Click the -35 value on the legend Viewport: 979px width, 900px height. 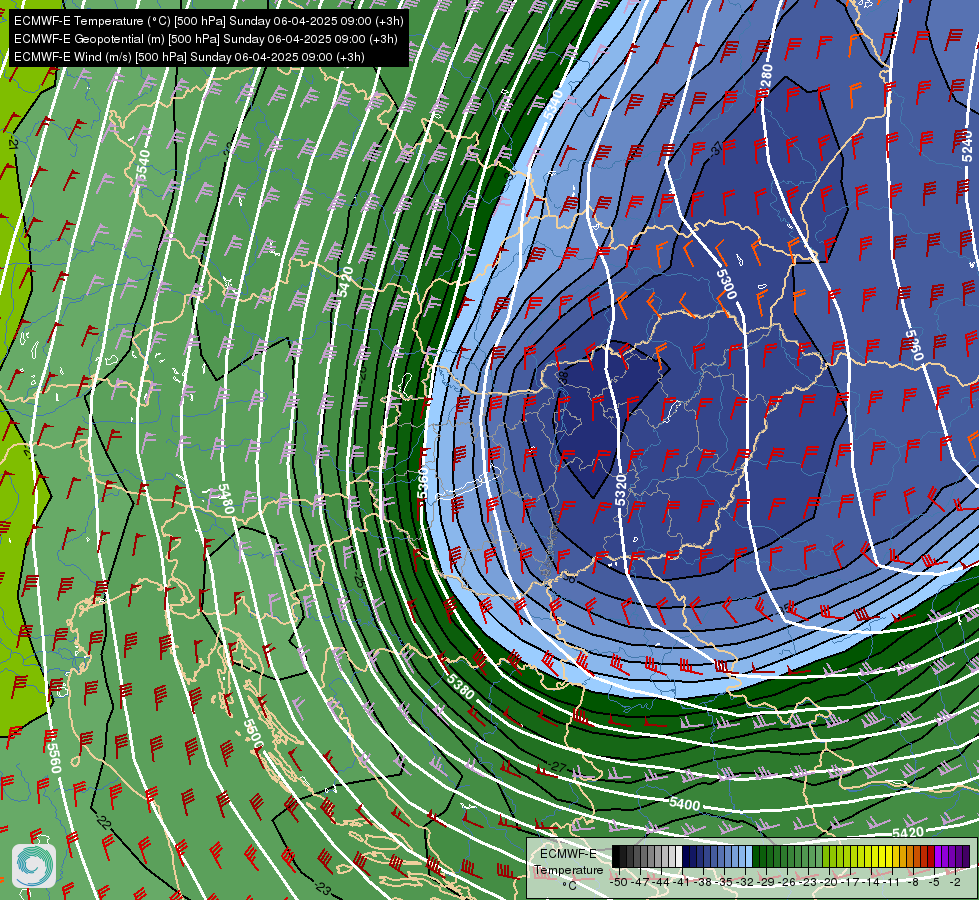(724, 882)
